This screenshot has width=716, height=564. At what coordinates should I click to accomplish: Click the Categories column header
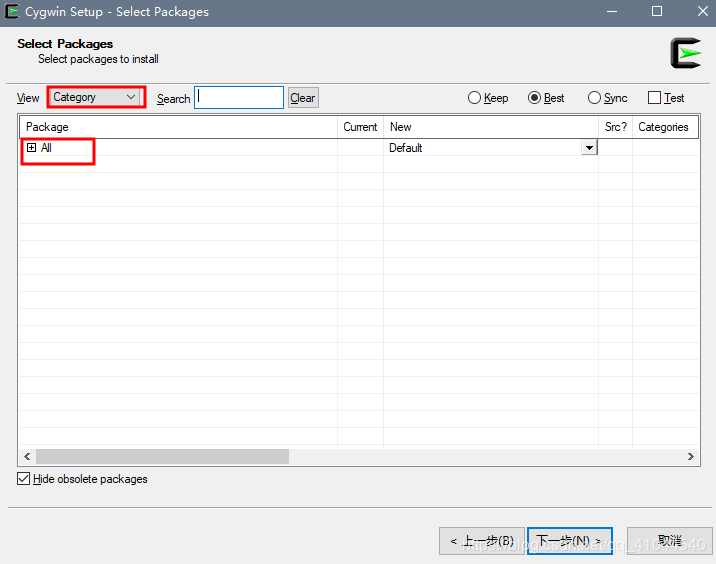click(x=665, y=127)
